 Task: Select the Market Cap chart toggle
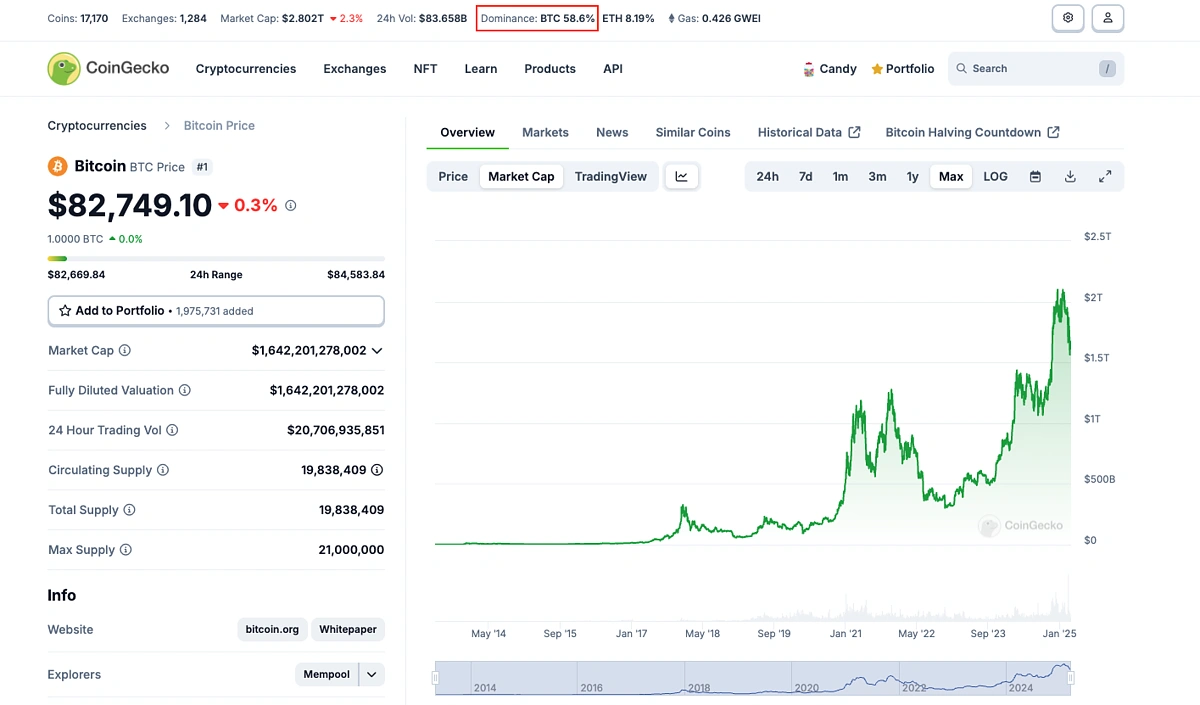coord(521,176)
